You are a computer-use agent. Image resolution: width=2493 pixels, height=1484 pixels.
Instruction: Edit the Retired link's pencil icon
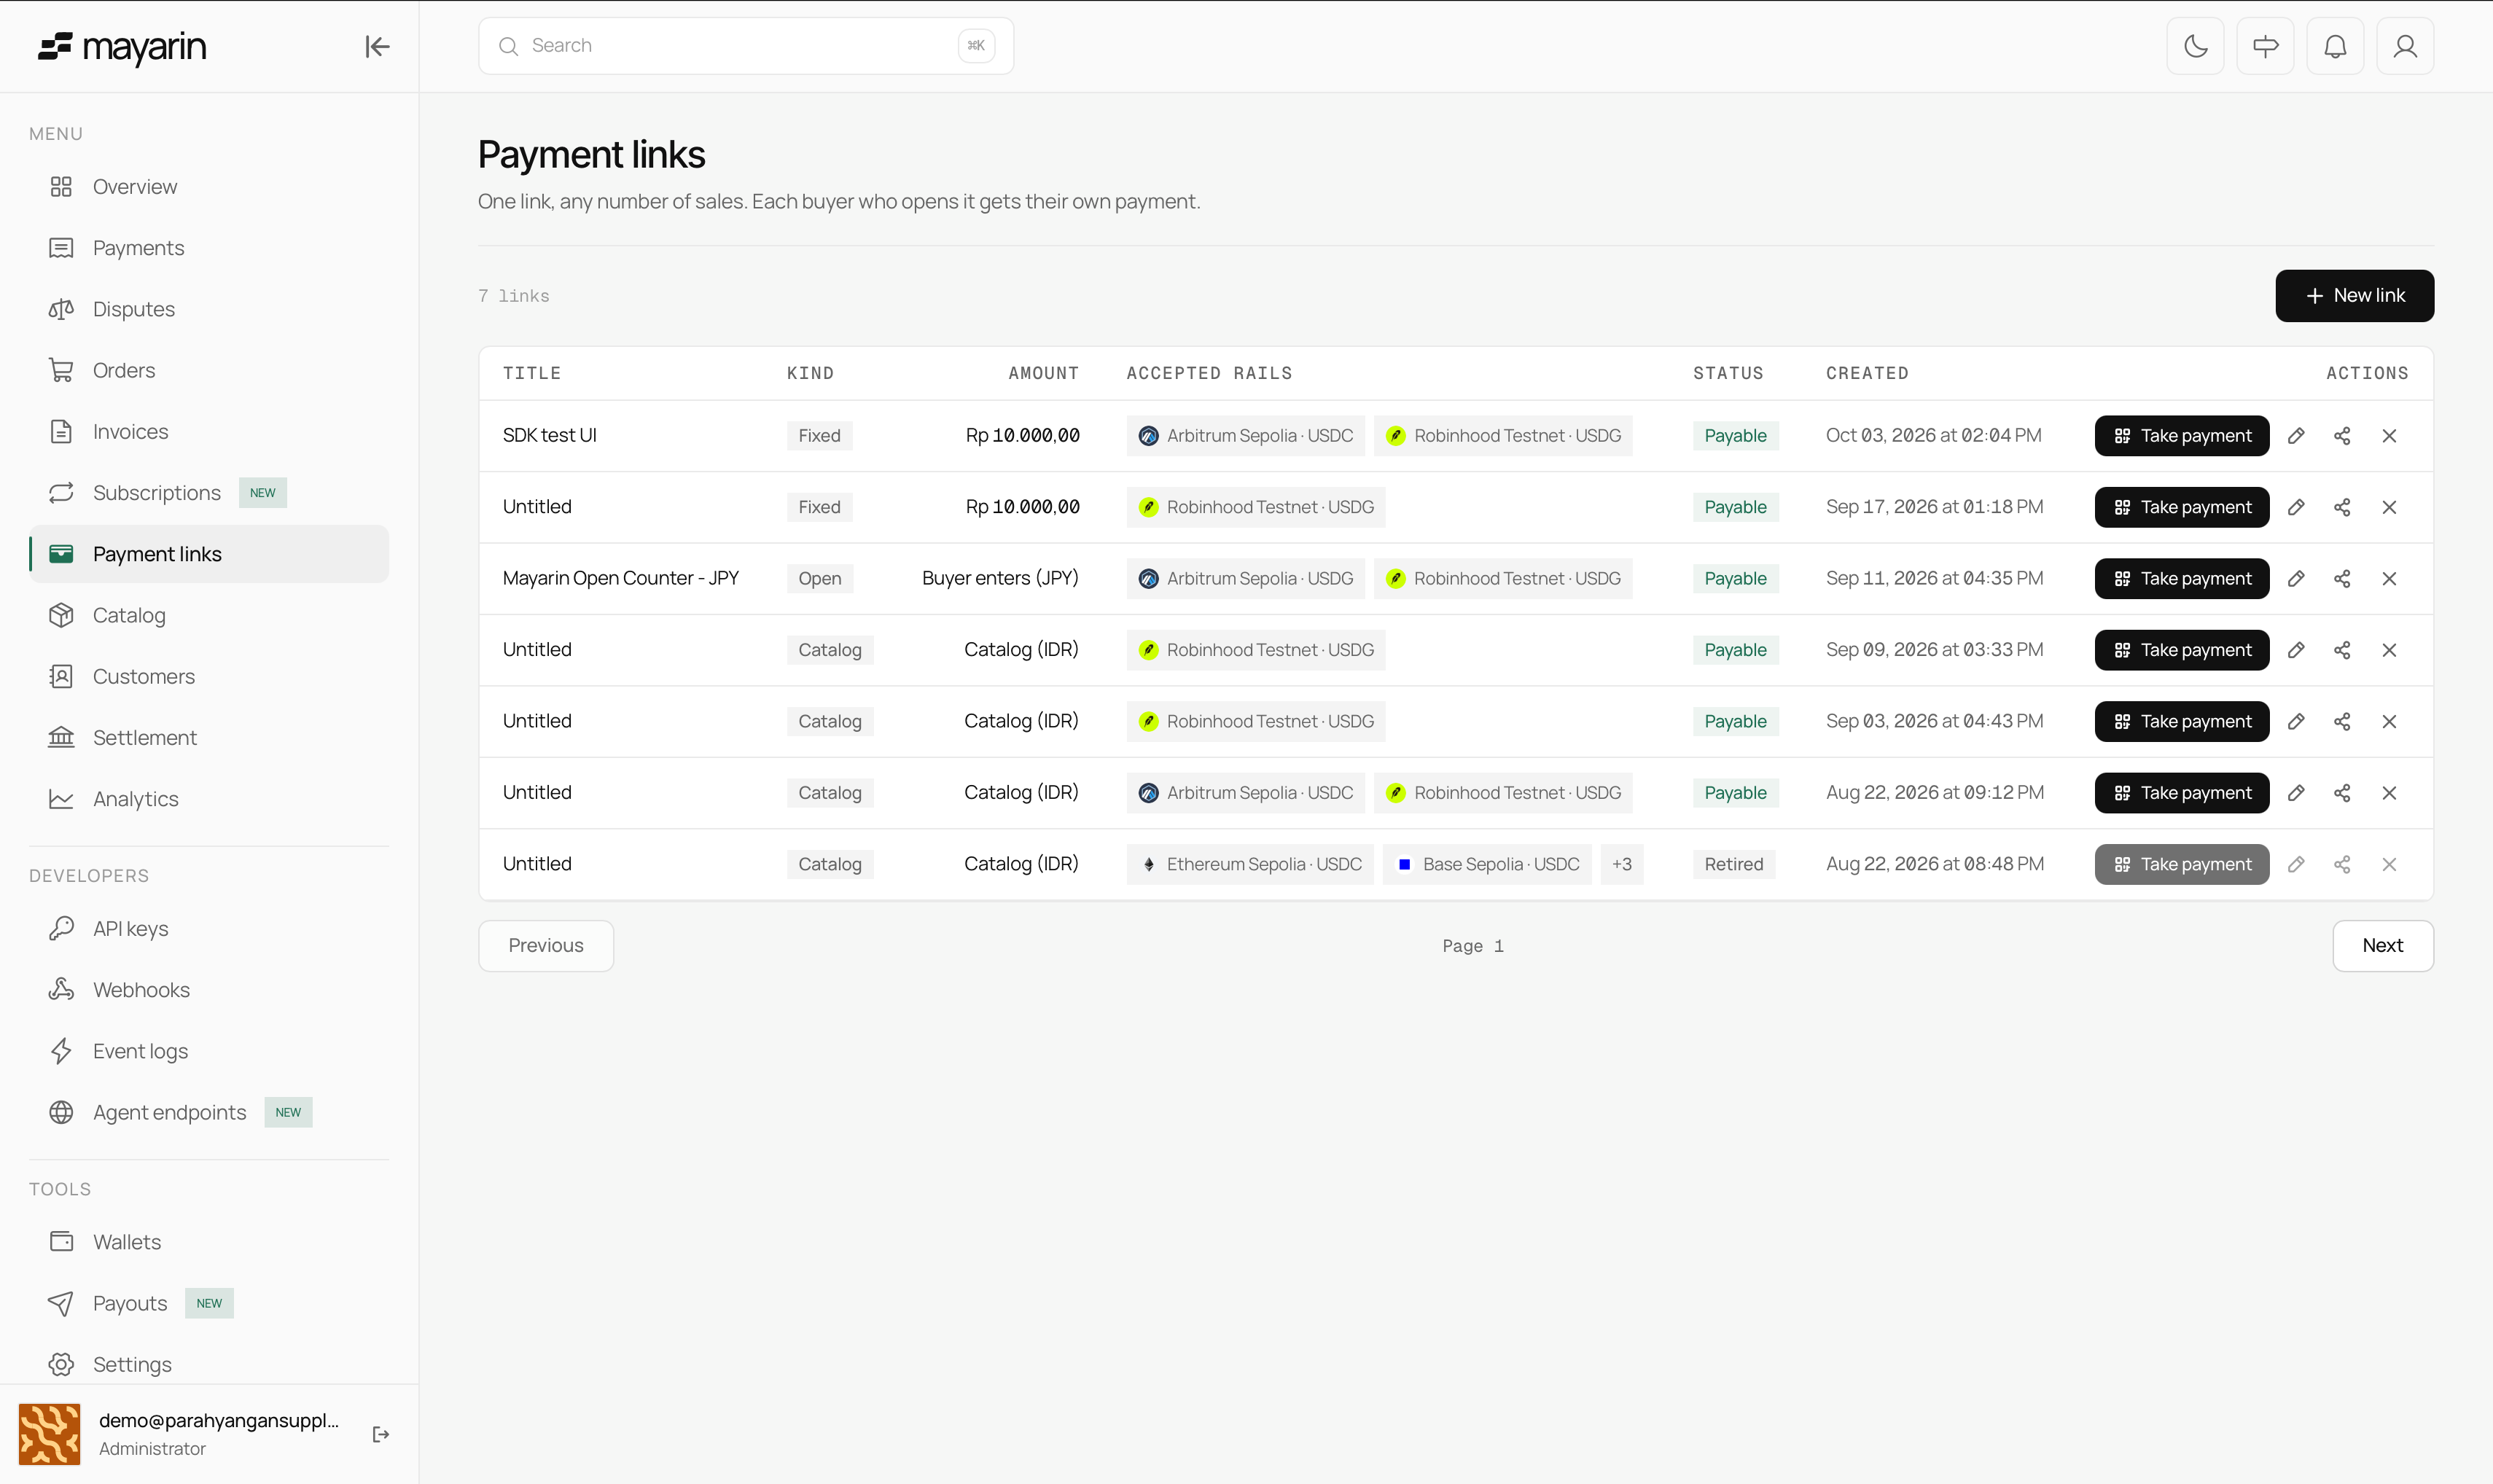coord(2296,864)
